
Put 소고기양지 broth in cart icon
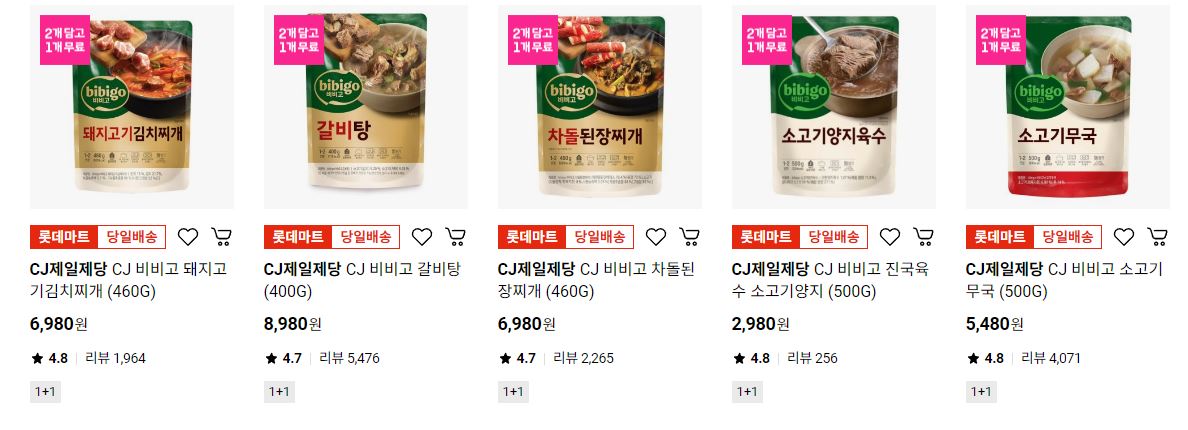924,237
